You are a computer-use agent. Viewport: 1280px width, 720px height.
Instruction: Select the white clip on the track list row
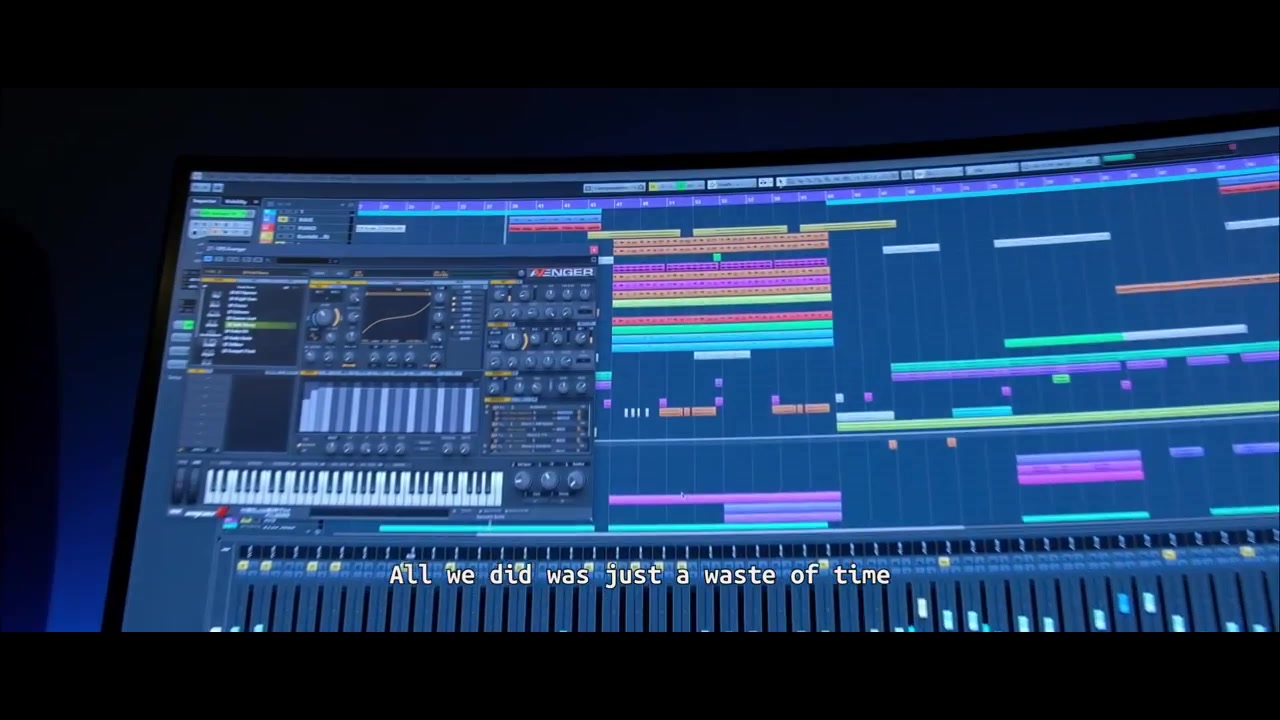pyautogui.click(x=380, y=228)
